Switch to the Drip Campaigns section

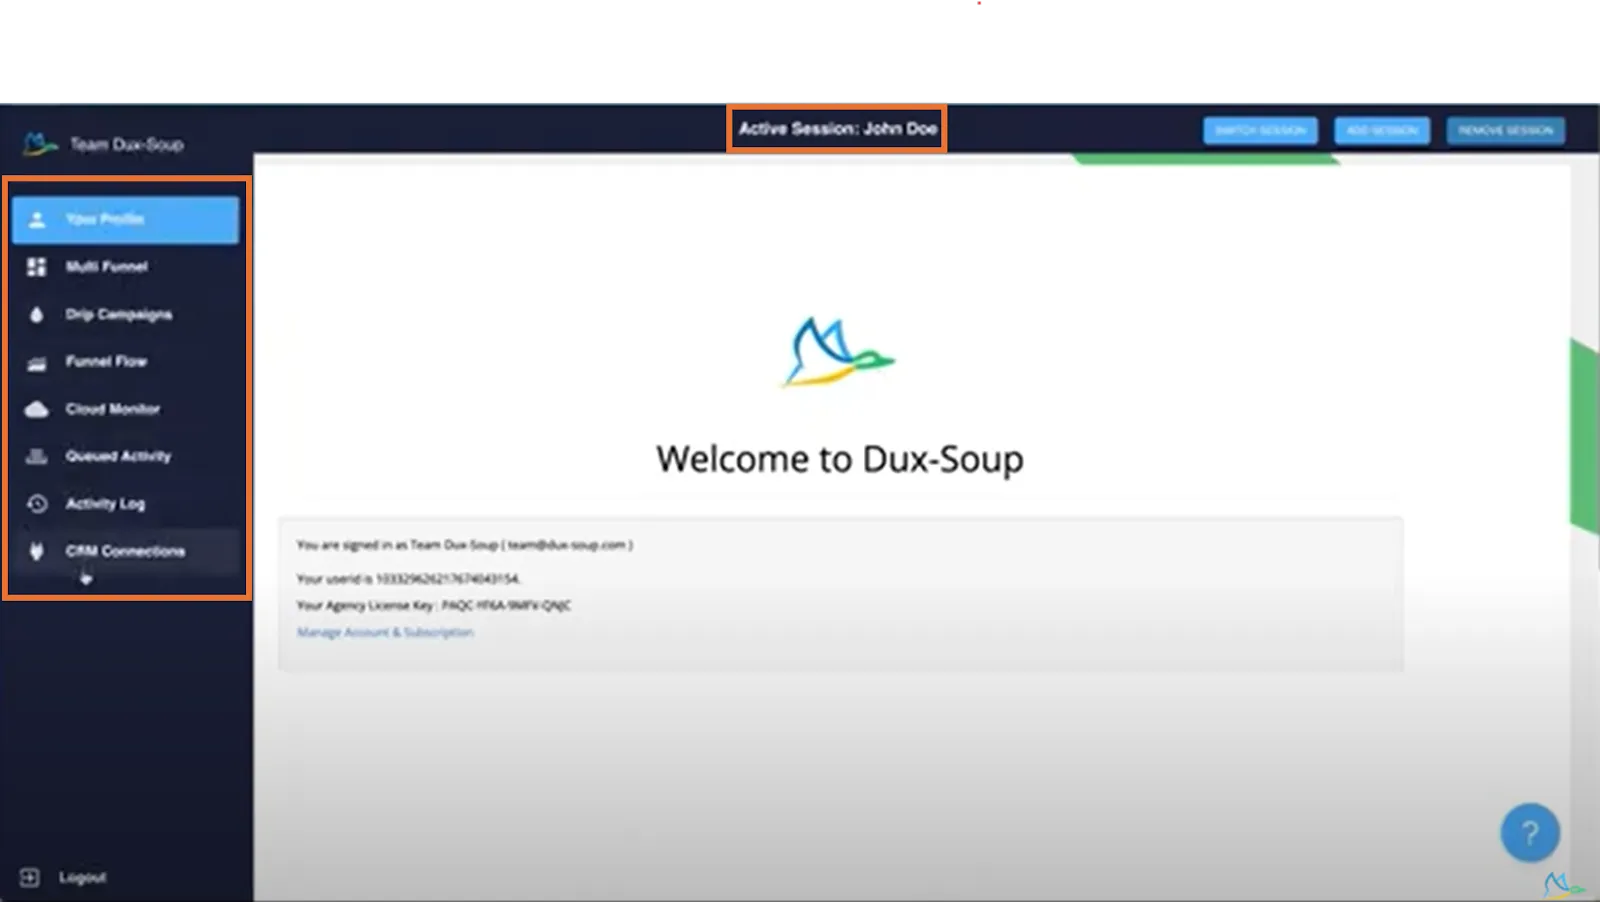point(118,314)
